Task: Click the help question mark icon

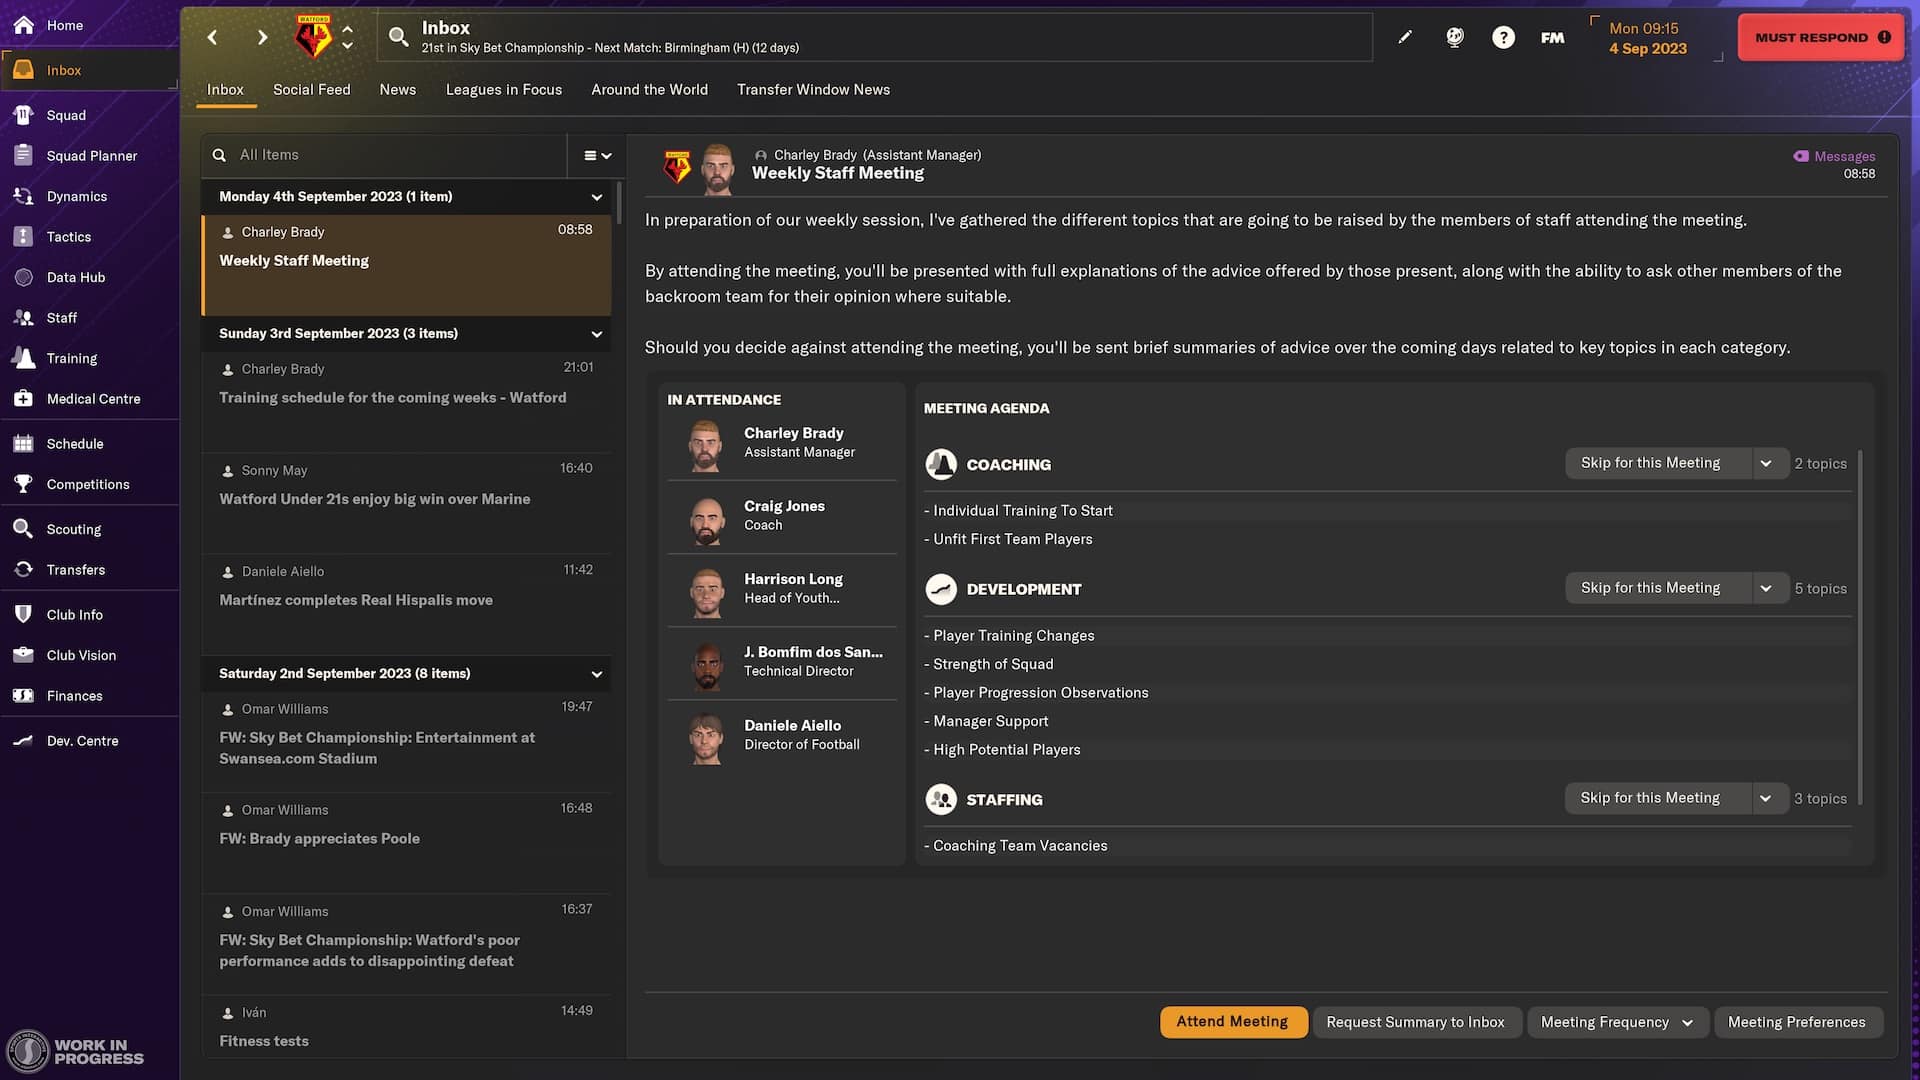Action: [1503, 37]
